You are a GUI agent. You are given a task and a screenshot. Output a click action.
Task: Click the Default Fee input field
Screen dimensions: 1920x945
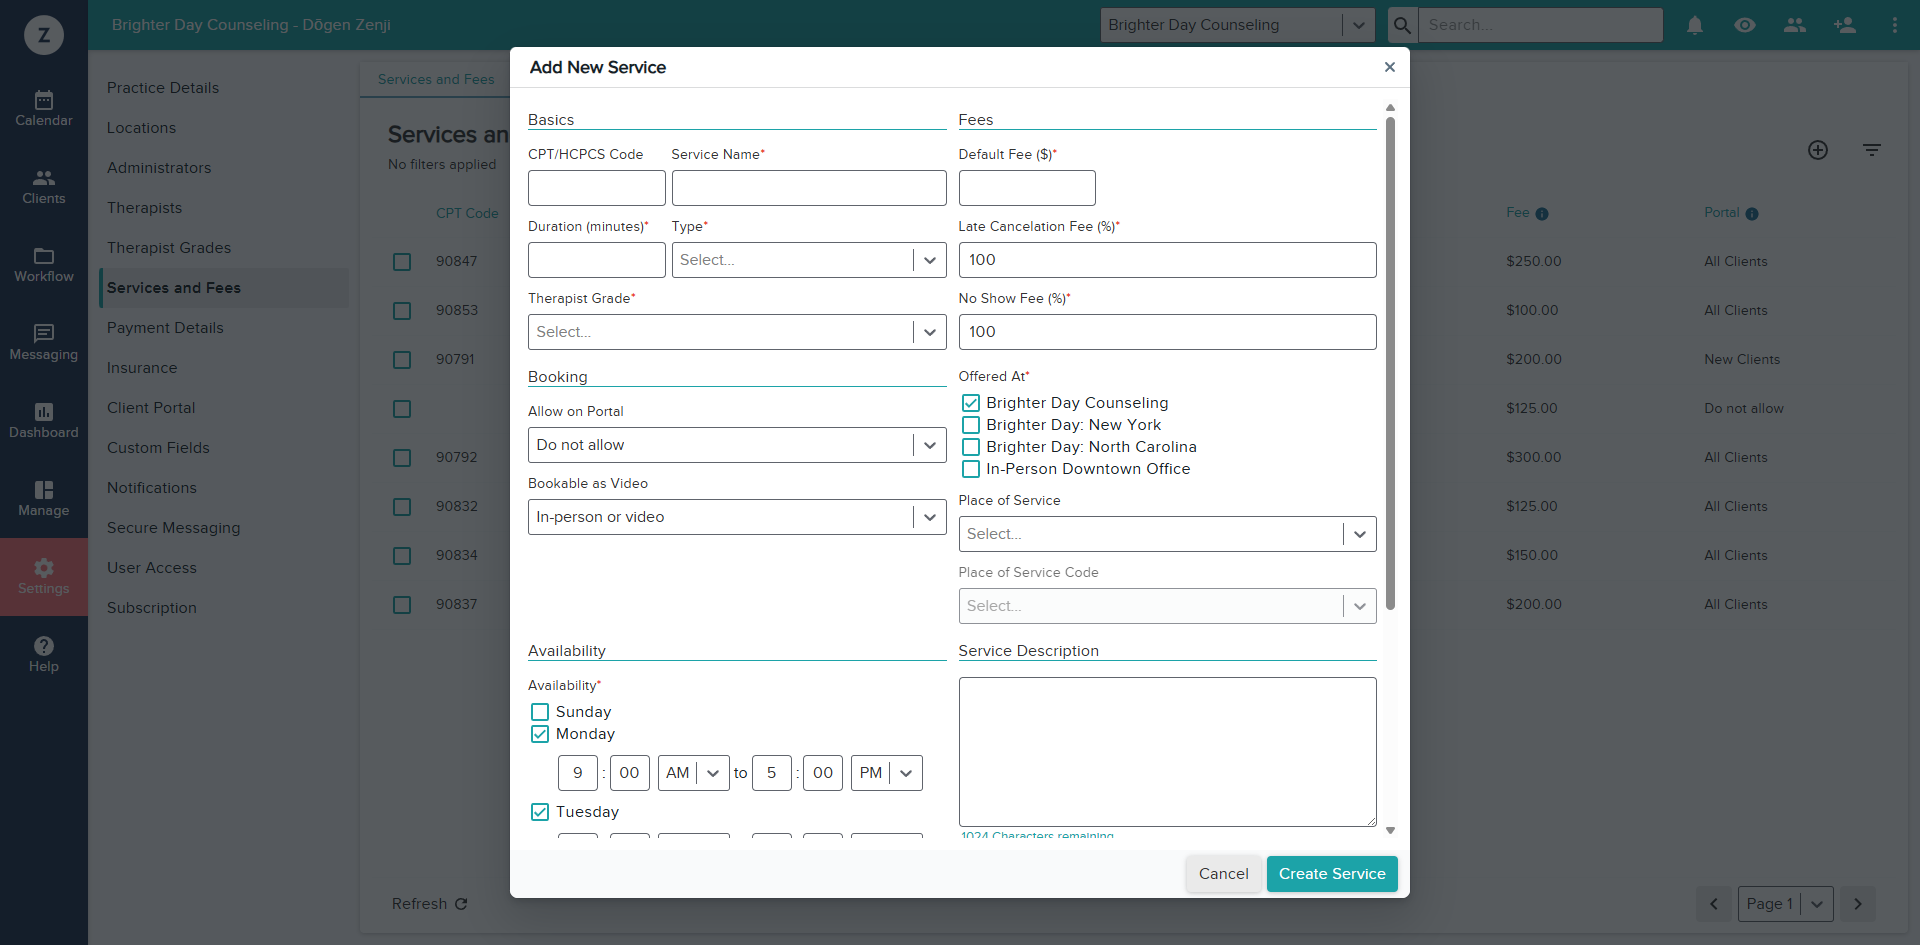point(1027,188)
